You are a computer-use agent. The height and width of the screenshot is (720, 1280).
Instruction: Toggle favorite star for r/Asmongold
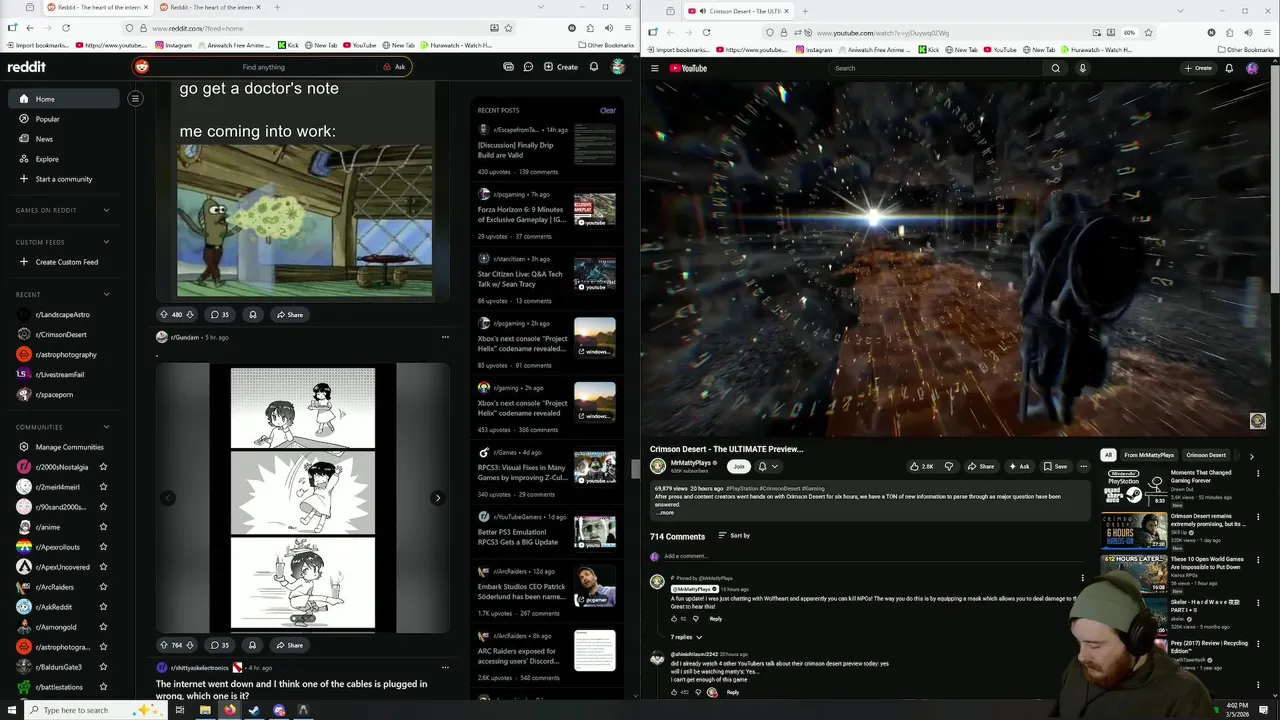103,627
